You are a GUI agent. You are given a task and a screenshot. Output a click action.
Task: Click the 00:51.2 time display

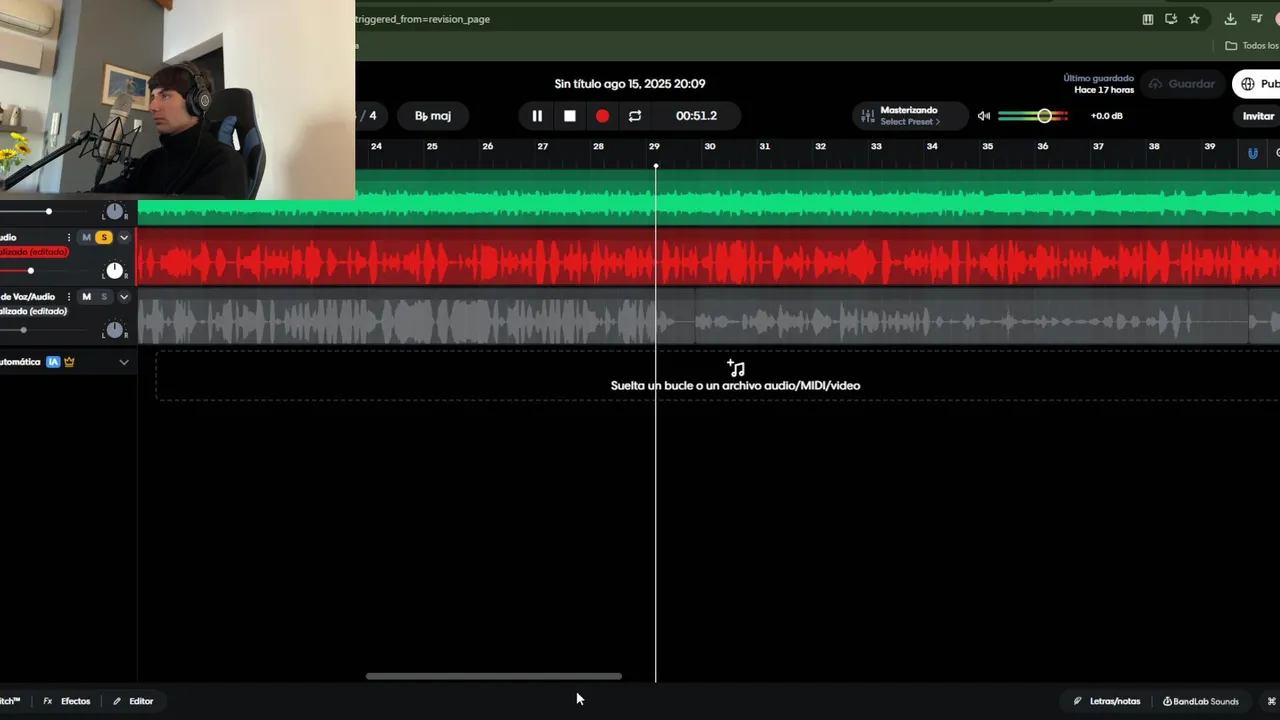(696, 116)
